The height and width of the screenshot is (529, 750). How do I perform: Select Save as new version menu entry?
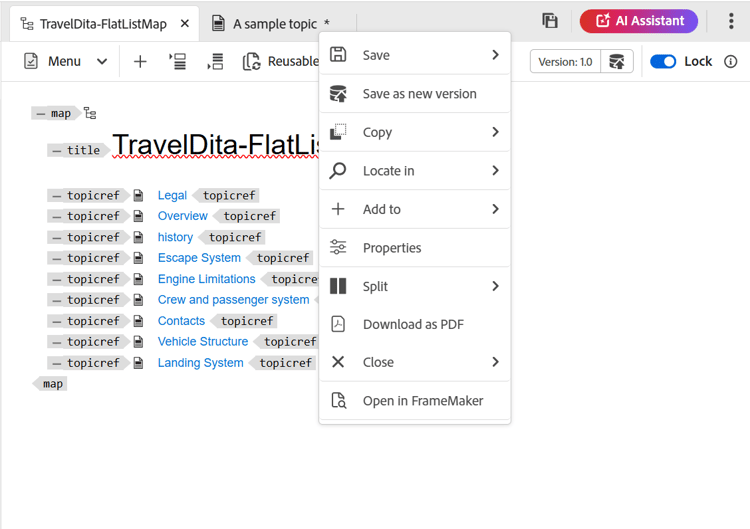pos(414,94)
